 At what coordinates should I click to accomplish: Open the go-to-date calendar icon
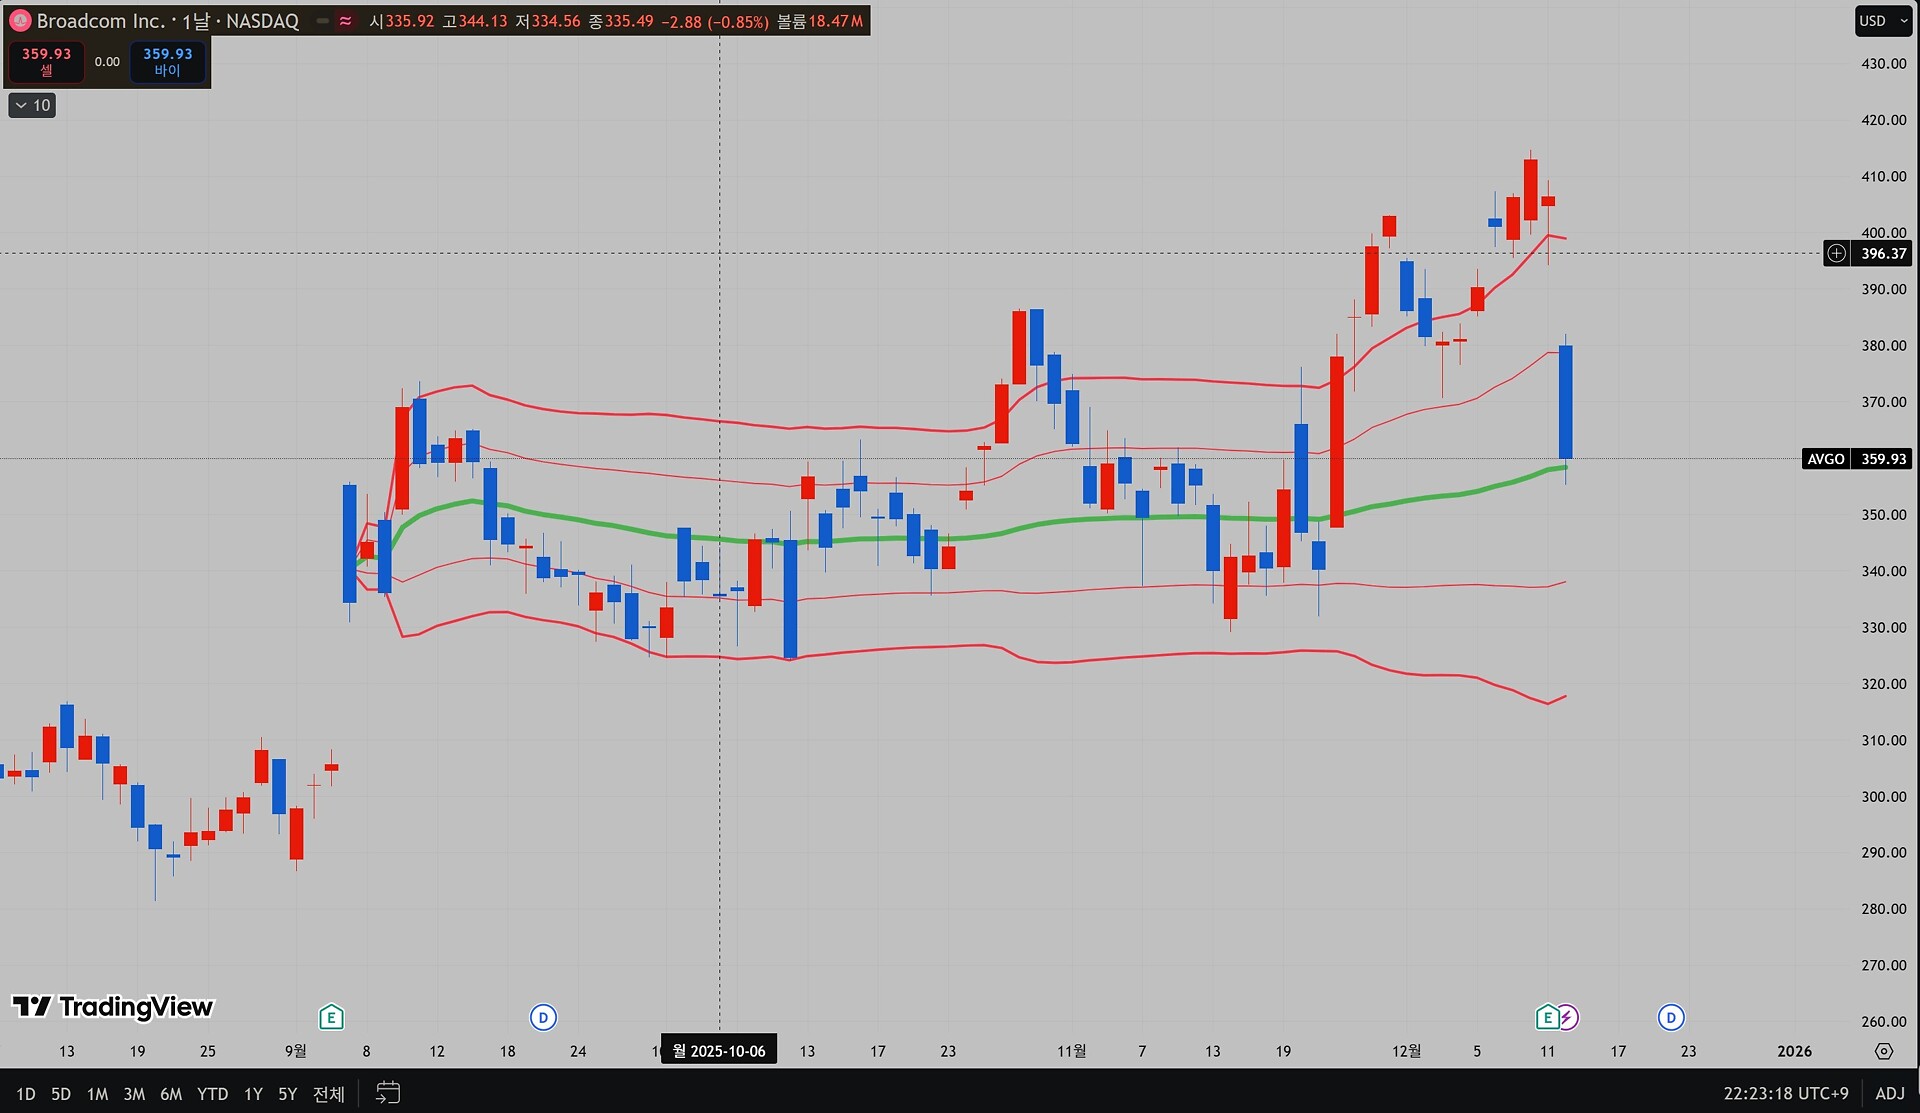(388, 1093)
